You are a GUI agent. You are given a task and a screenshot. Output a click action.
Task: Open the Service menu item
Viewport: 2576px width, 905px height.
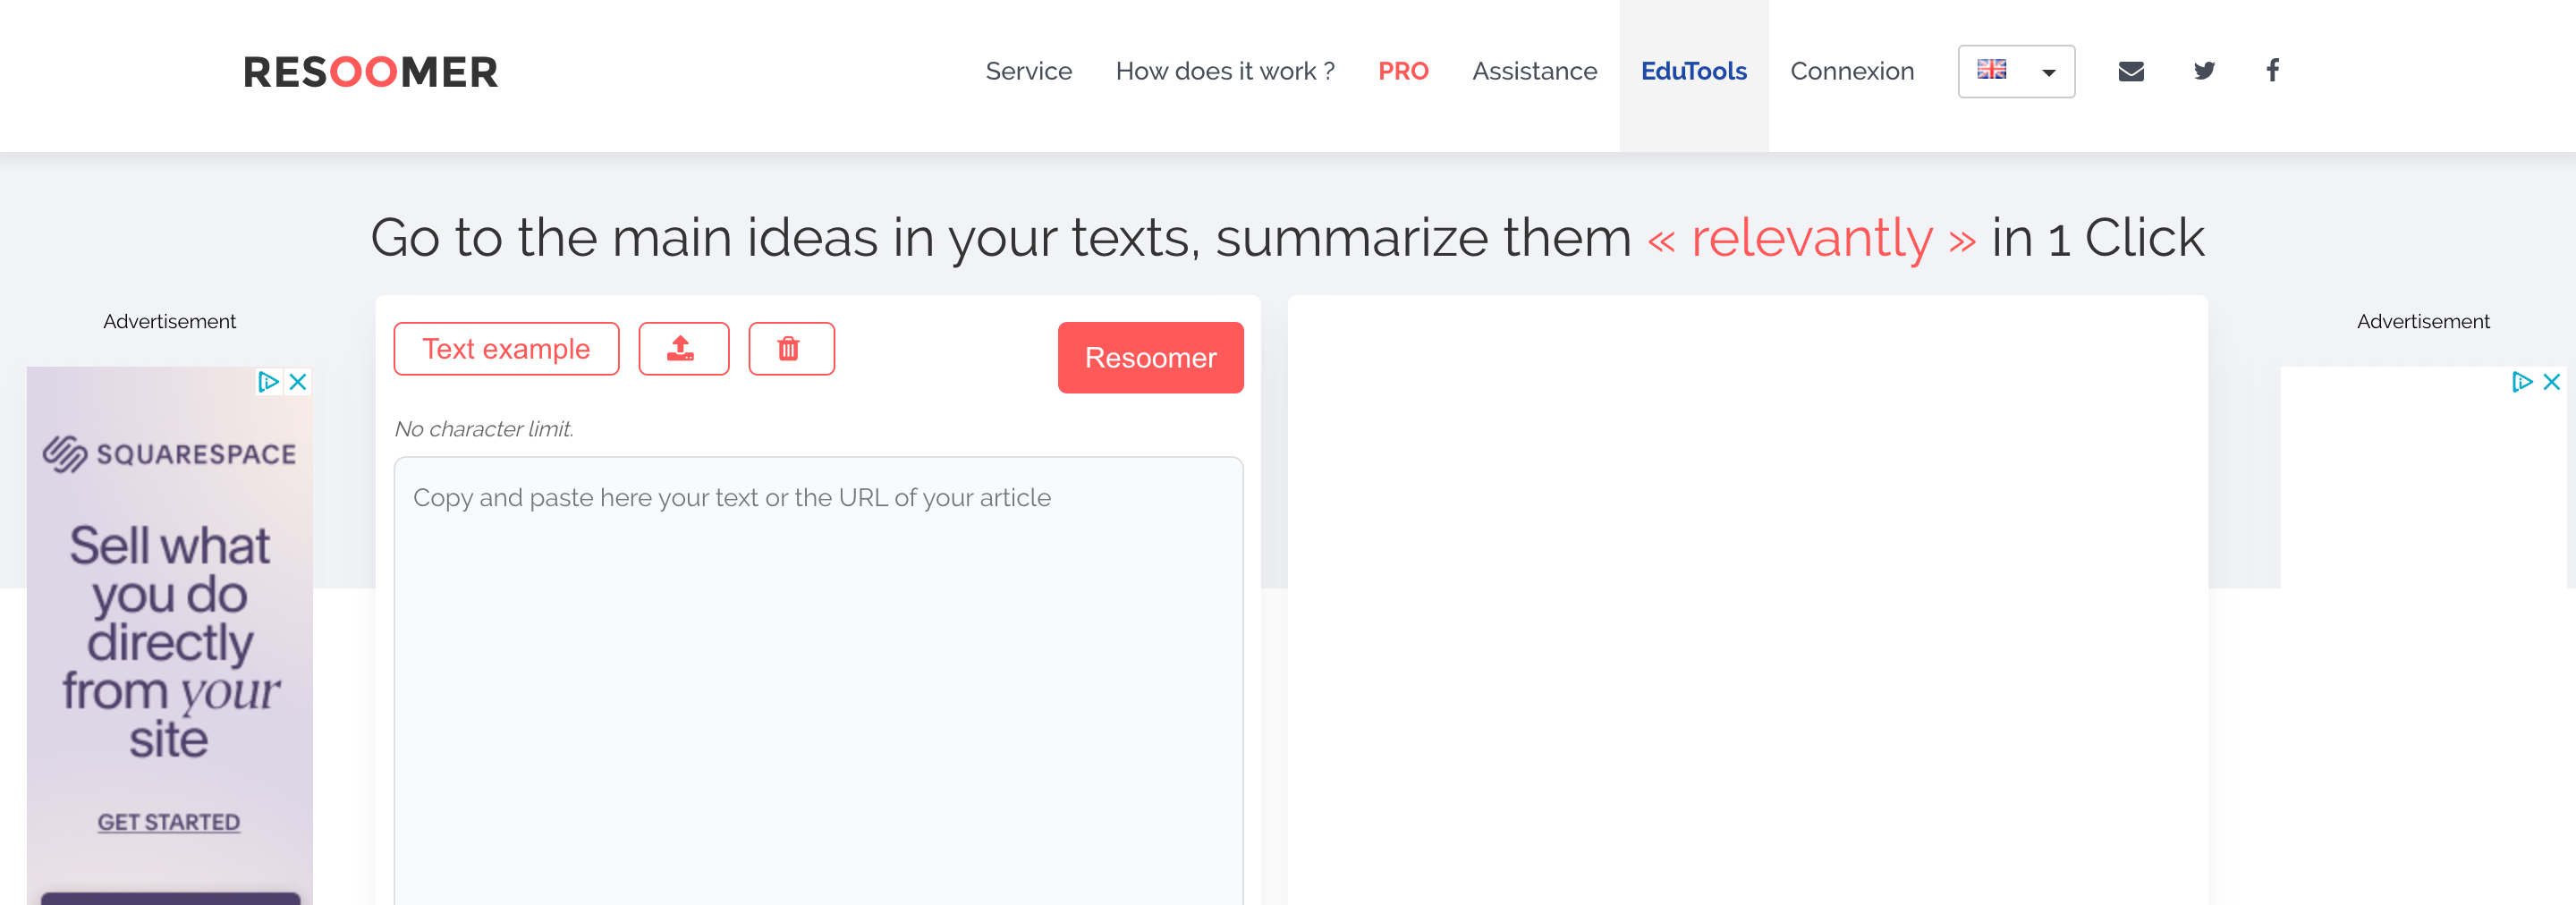[1028, 71]
